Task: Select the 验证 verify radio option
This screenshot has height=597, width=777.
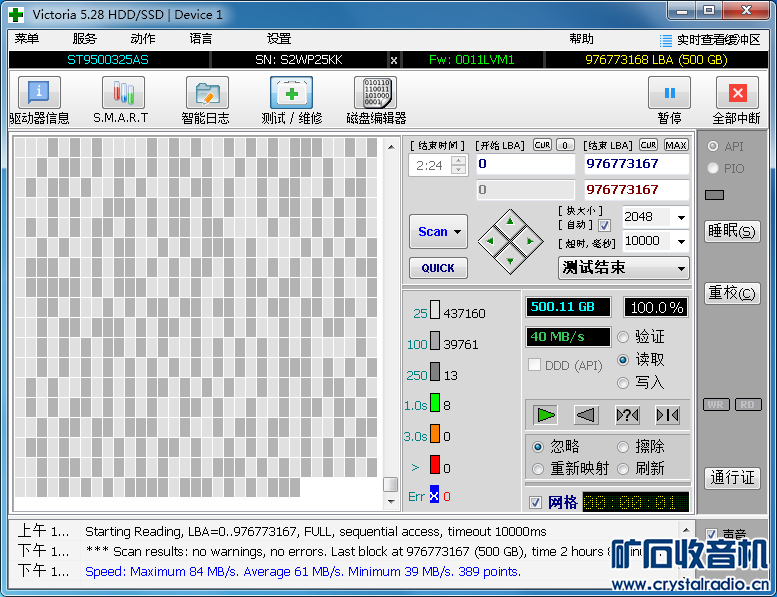Action: tap(624, 338)
